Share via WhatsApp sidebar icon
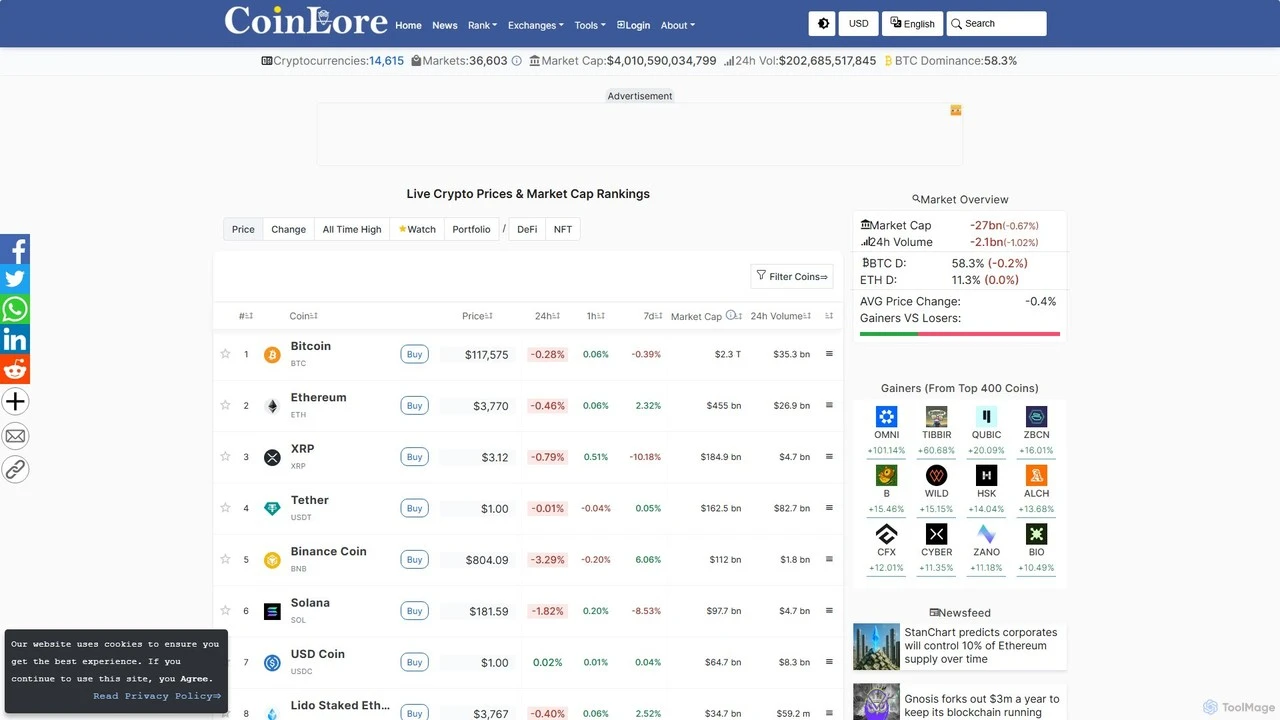 15,309
